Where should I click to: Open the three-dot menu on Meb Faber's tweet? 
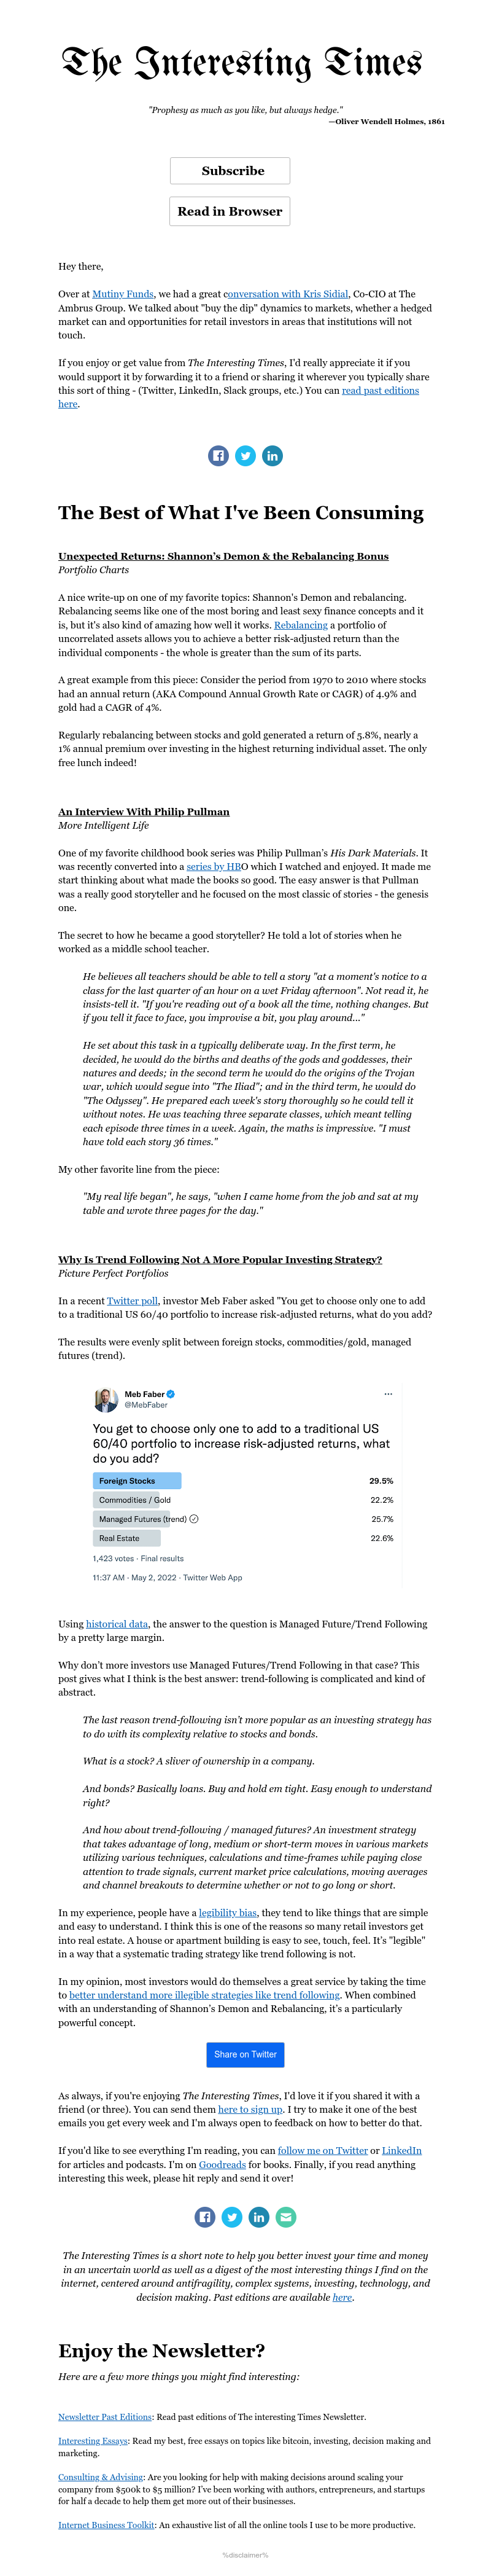click(388, 1394)
